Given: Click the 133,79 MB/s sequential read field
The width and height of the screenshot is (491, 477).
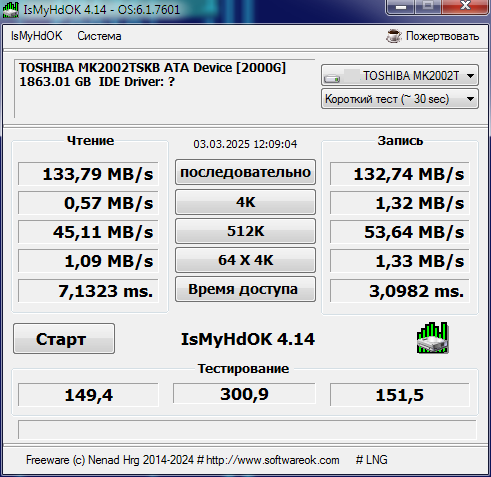Looking at the screenshot, I should 88,174.
